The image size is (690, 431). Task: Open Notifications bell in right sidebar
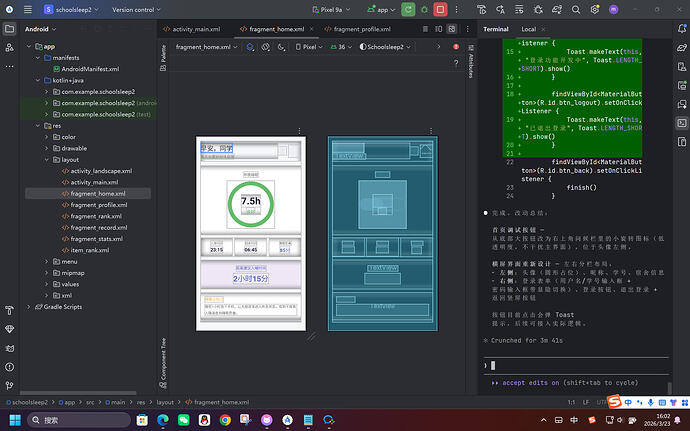pyautogui.click(x=682, y=29)
